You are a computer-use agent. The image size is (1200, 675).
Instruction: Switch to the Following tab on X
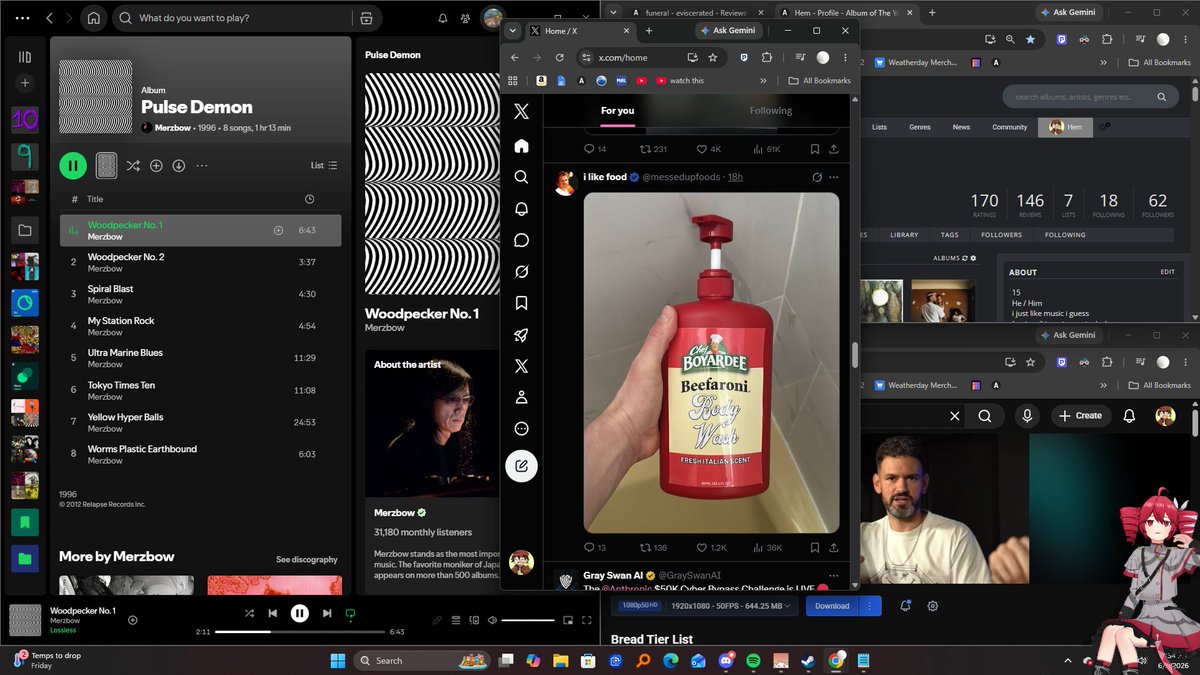[x=771, y=111]
